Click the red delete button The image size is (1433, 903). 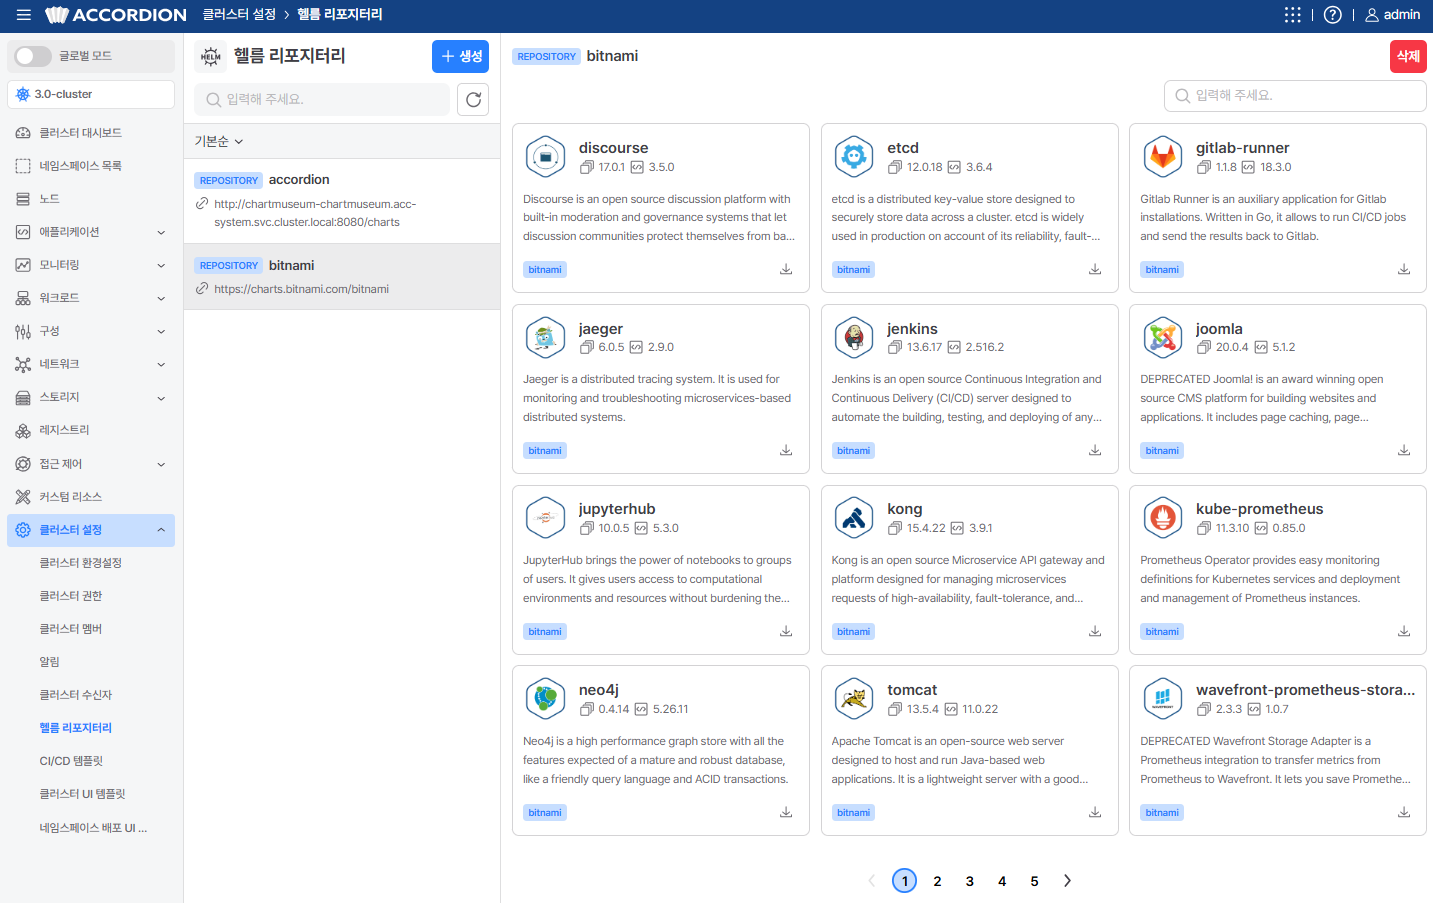[1408, 56]
